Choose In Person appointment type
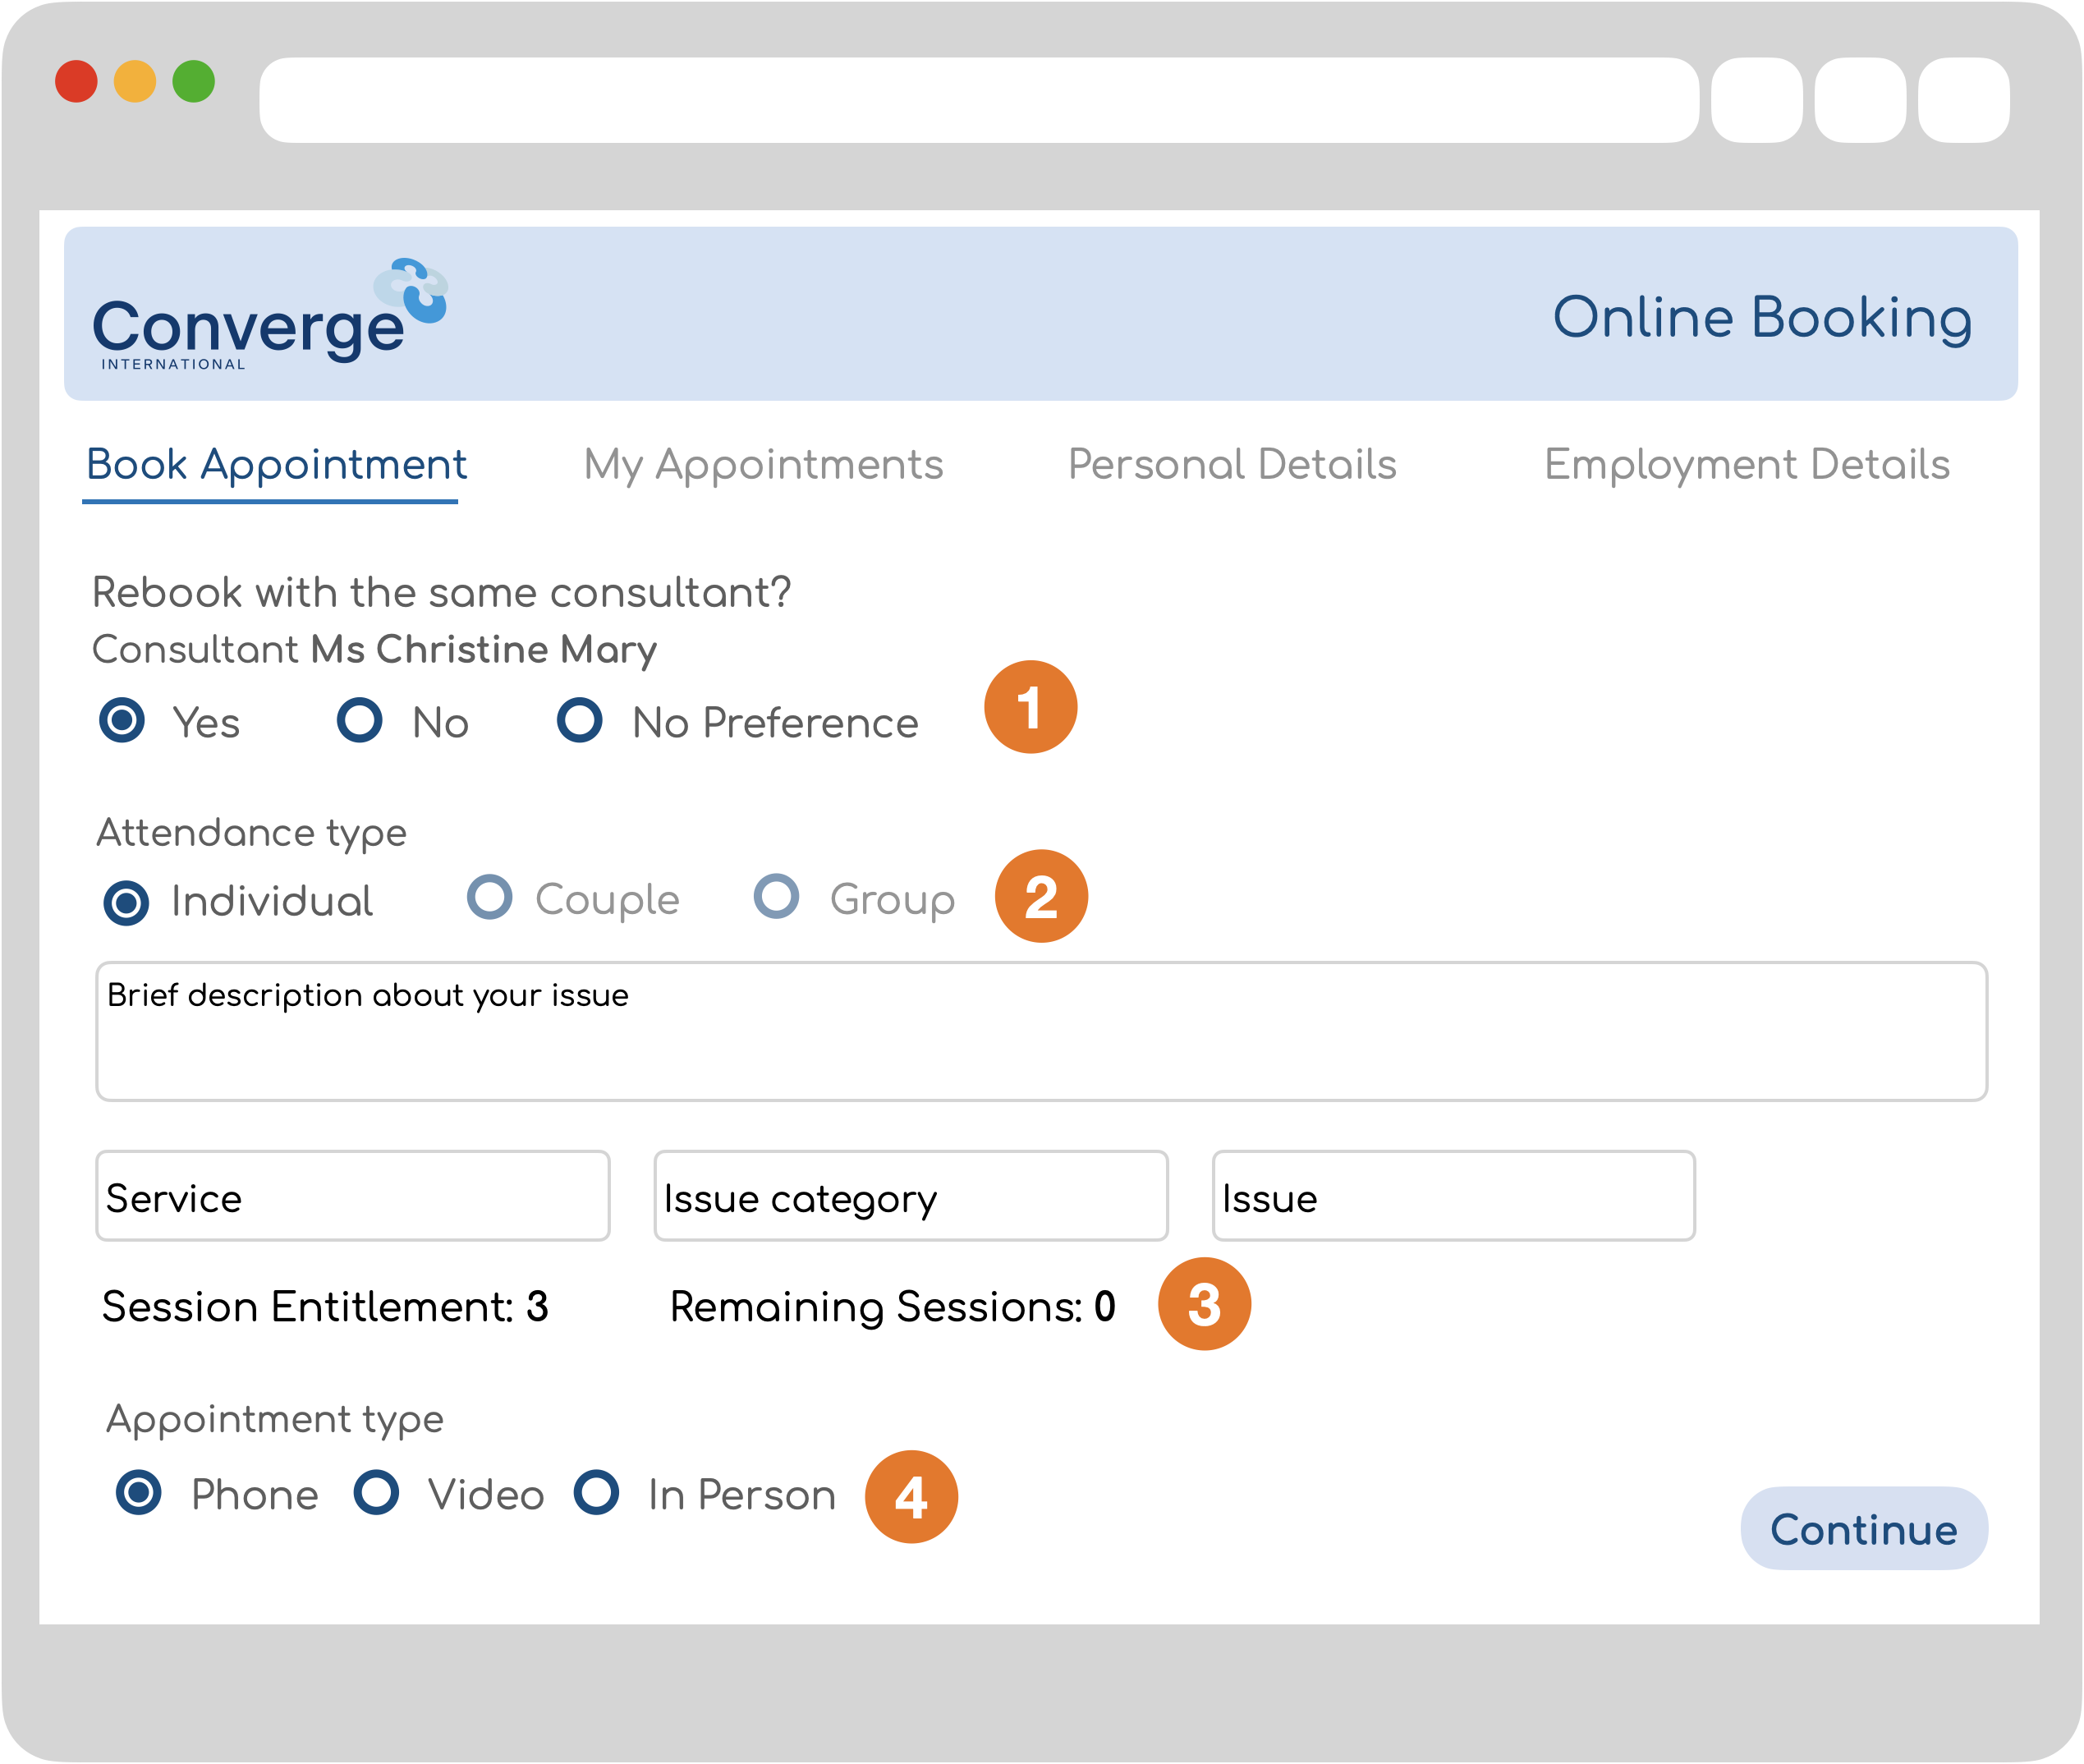Image resolution: width=2084 pixels, height=1764 pixels. click(x=597, y=1493)
